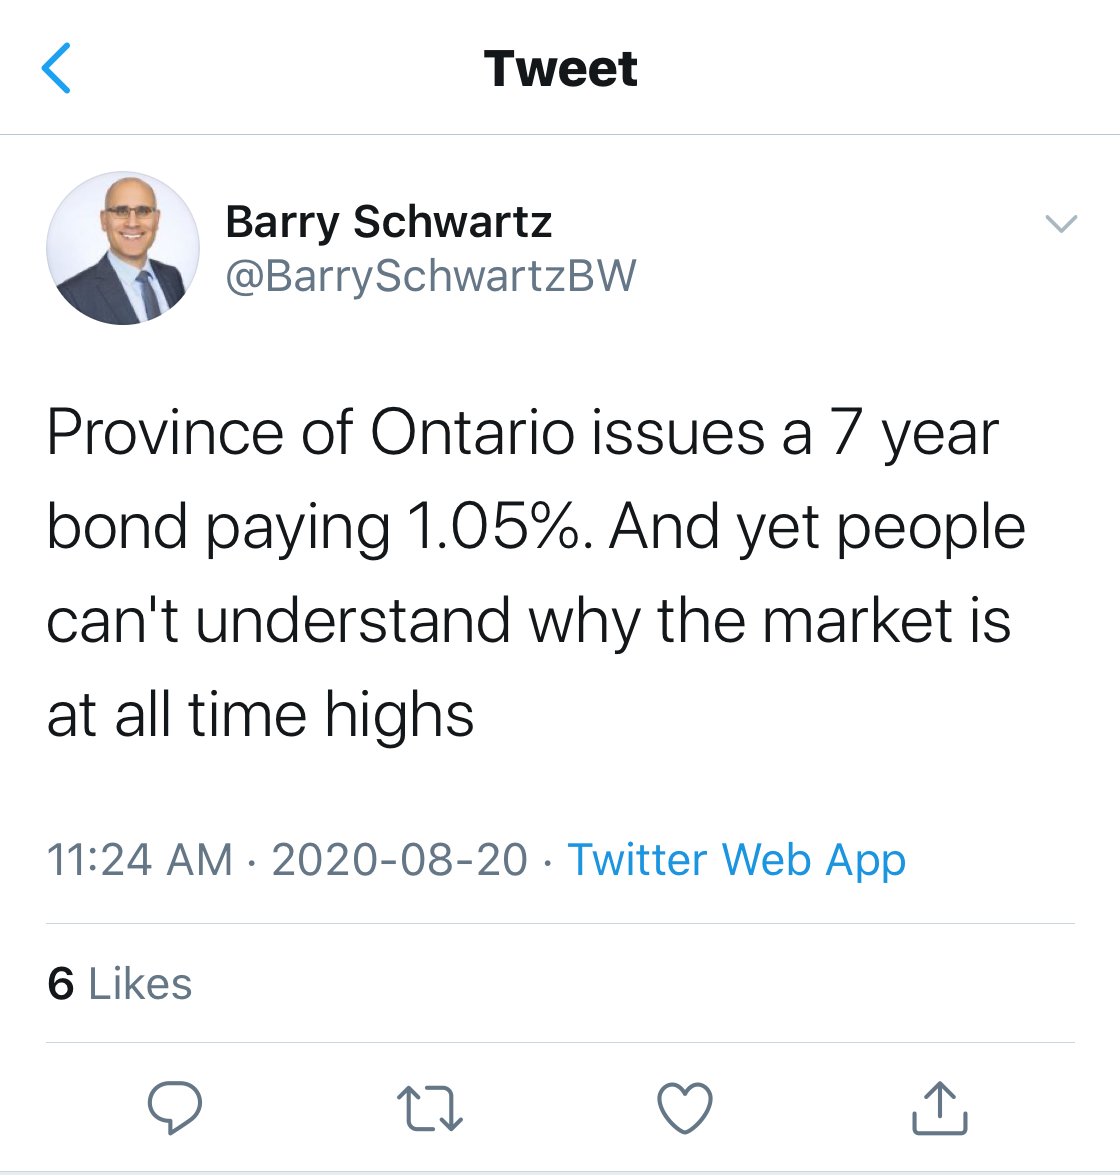Retweet this tweet

click(x=430, y=1108)
